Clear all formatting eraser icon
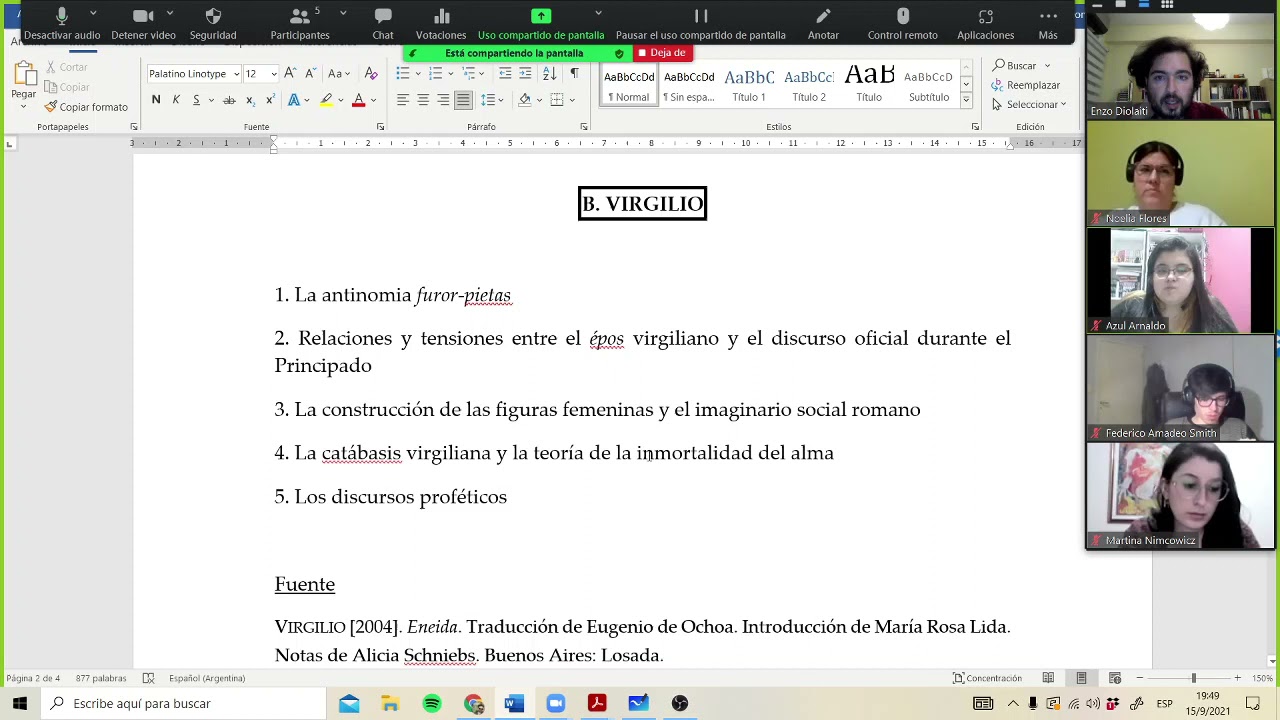The image size is (1280, 720). click(371, 73)
